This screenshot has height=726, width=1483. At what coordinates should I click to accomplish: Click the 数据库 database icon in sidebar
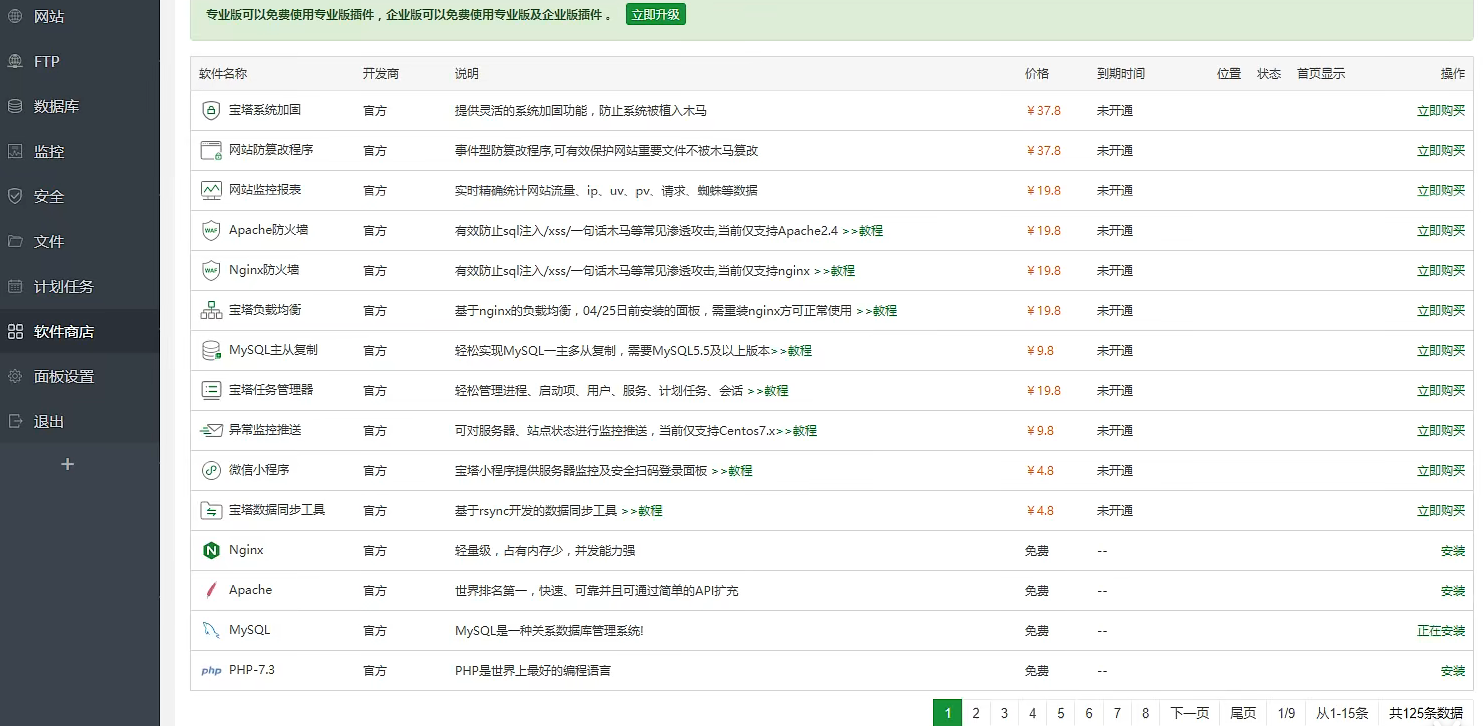(x=15, y=106)
